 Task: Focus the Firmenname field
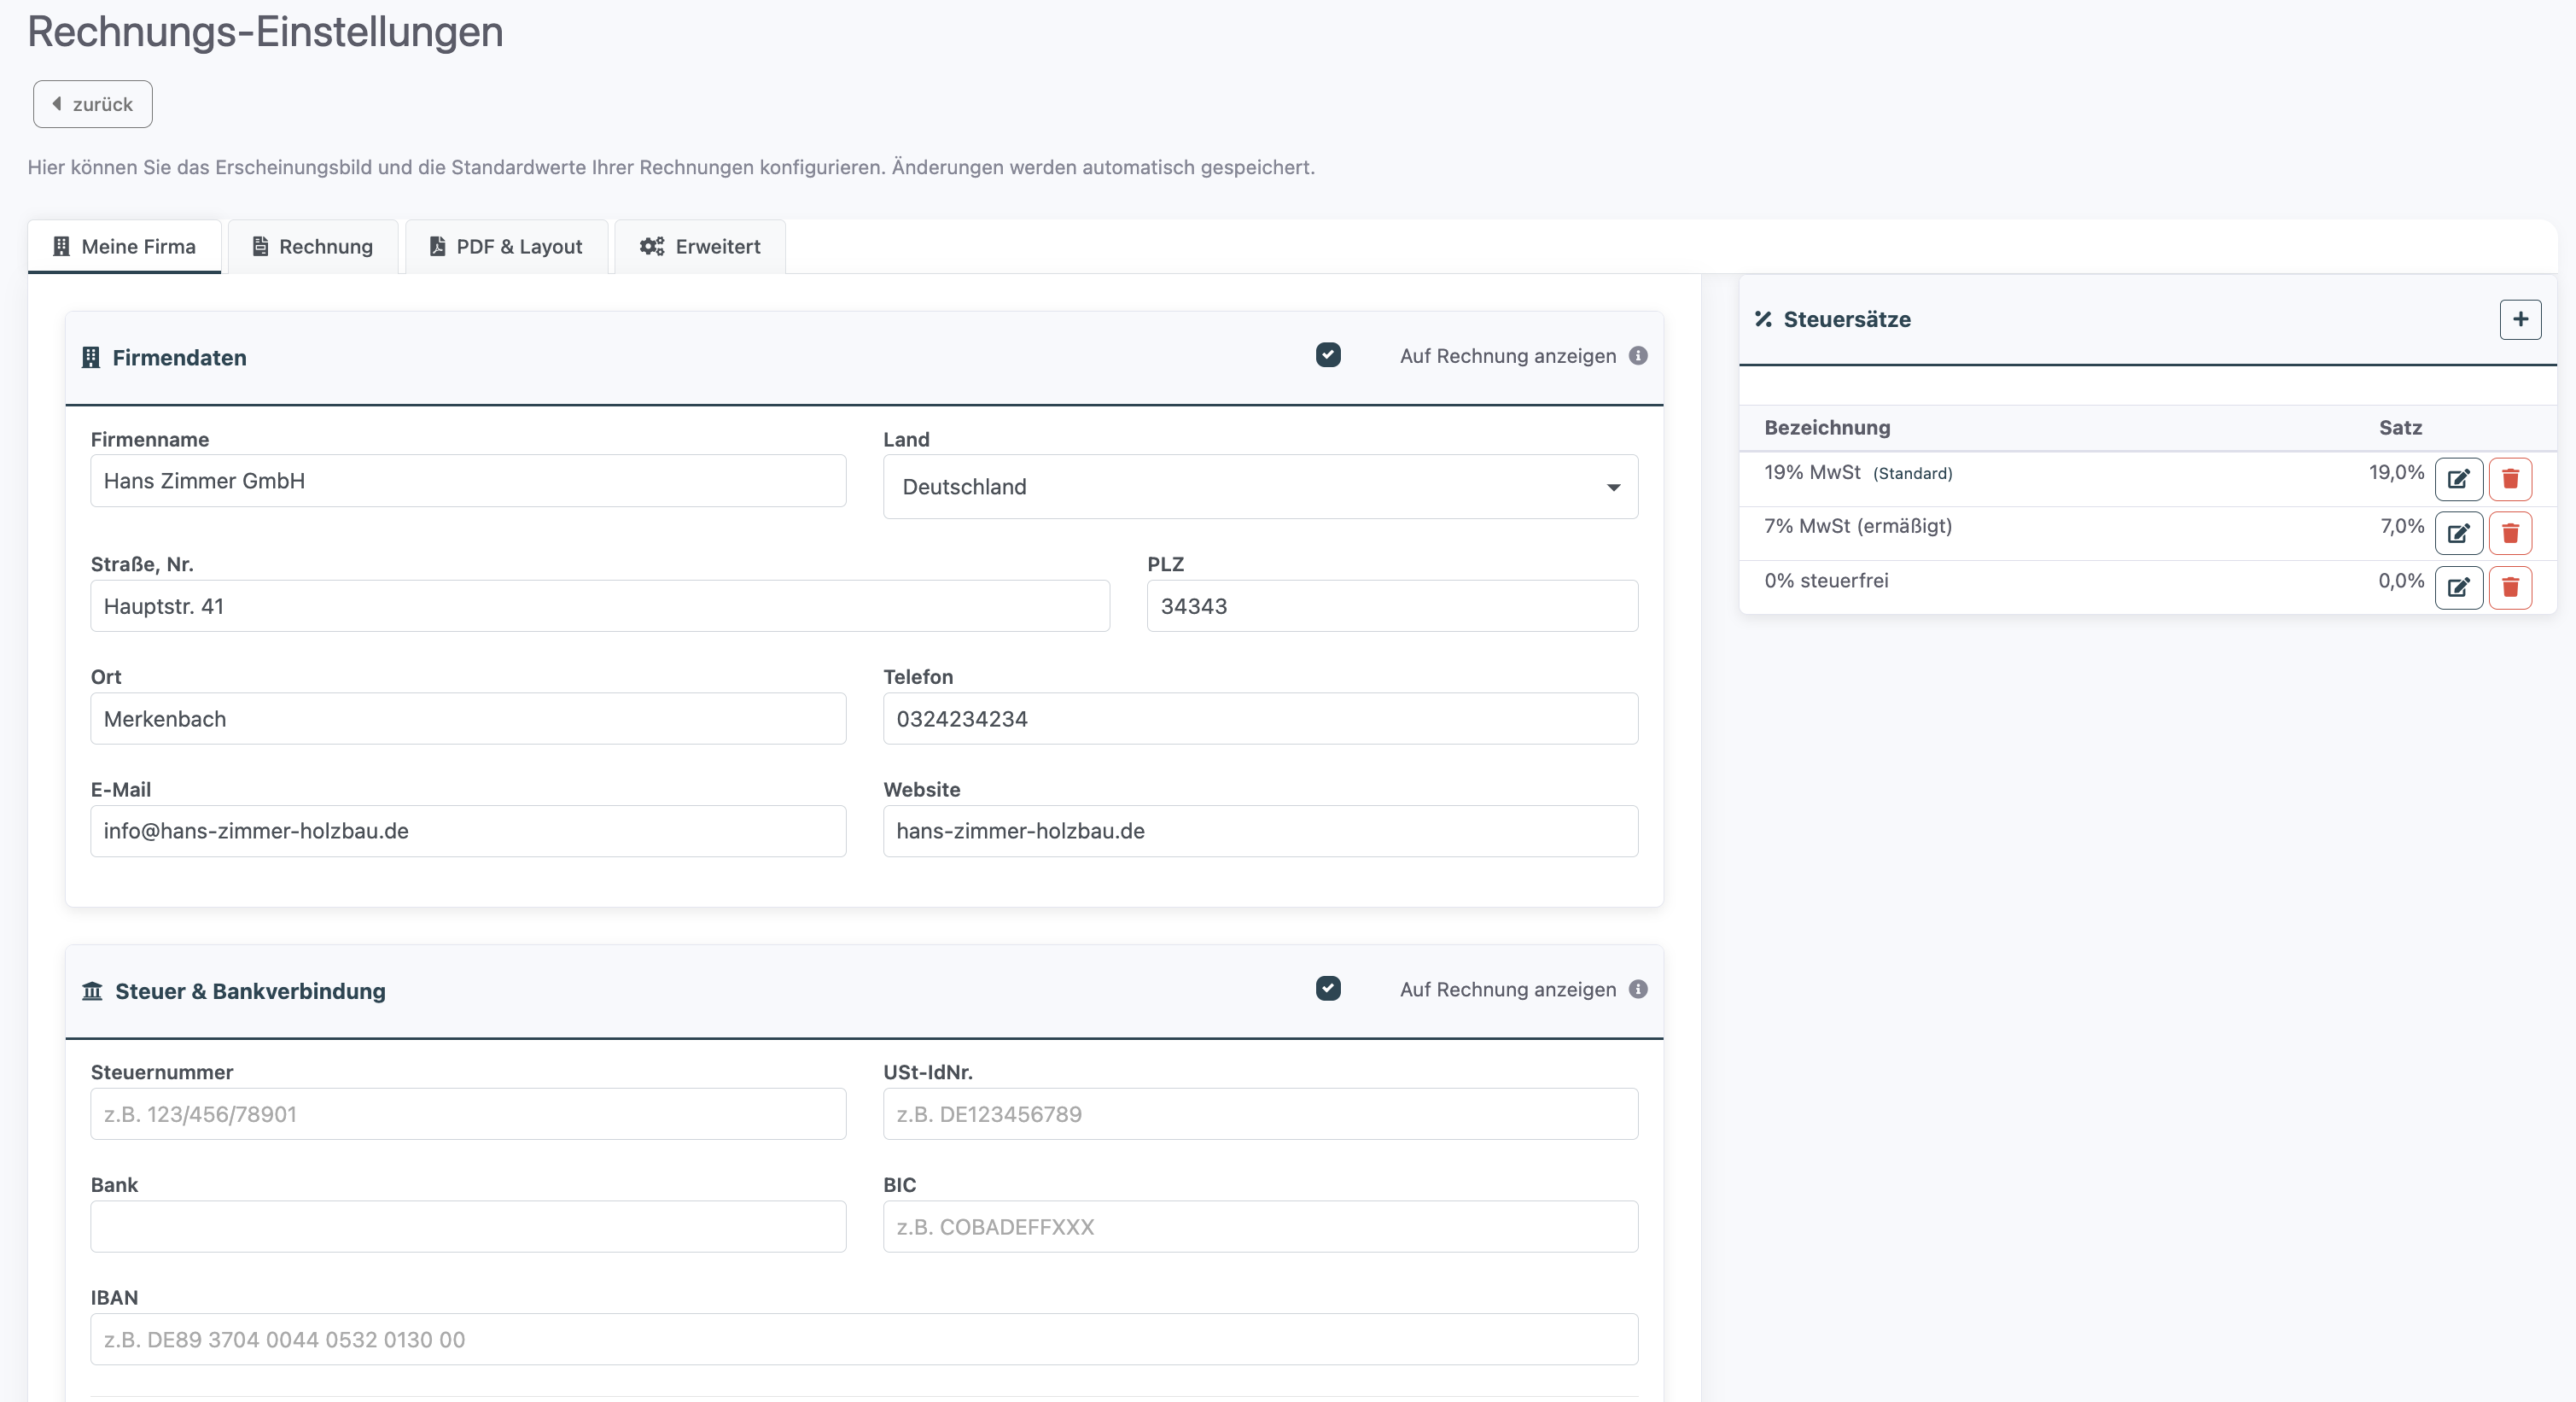click(x=468, y=481)
